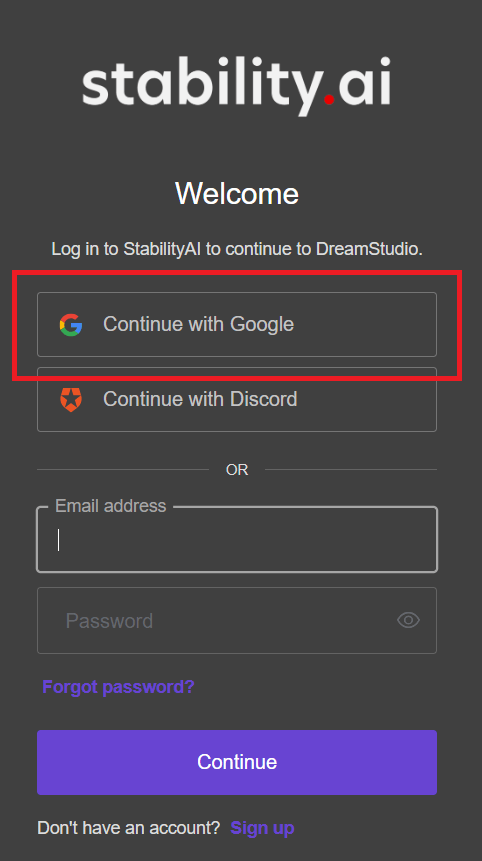This screenshot has width=482, height=861.
Task: Choose Continue with Discord
Action: [237, 399]
